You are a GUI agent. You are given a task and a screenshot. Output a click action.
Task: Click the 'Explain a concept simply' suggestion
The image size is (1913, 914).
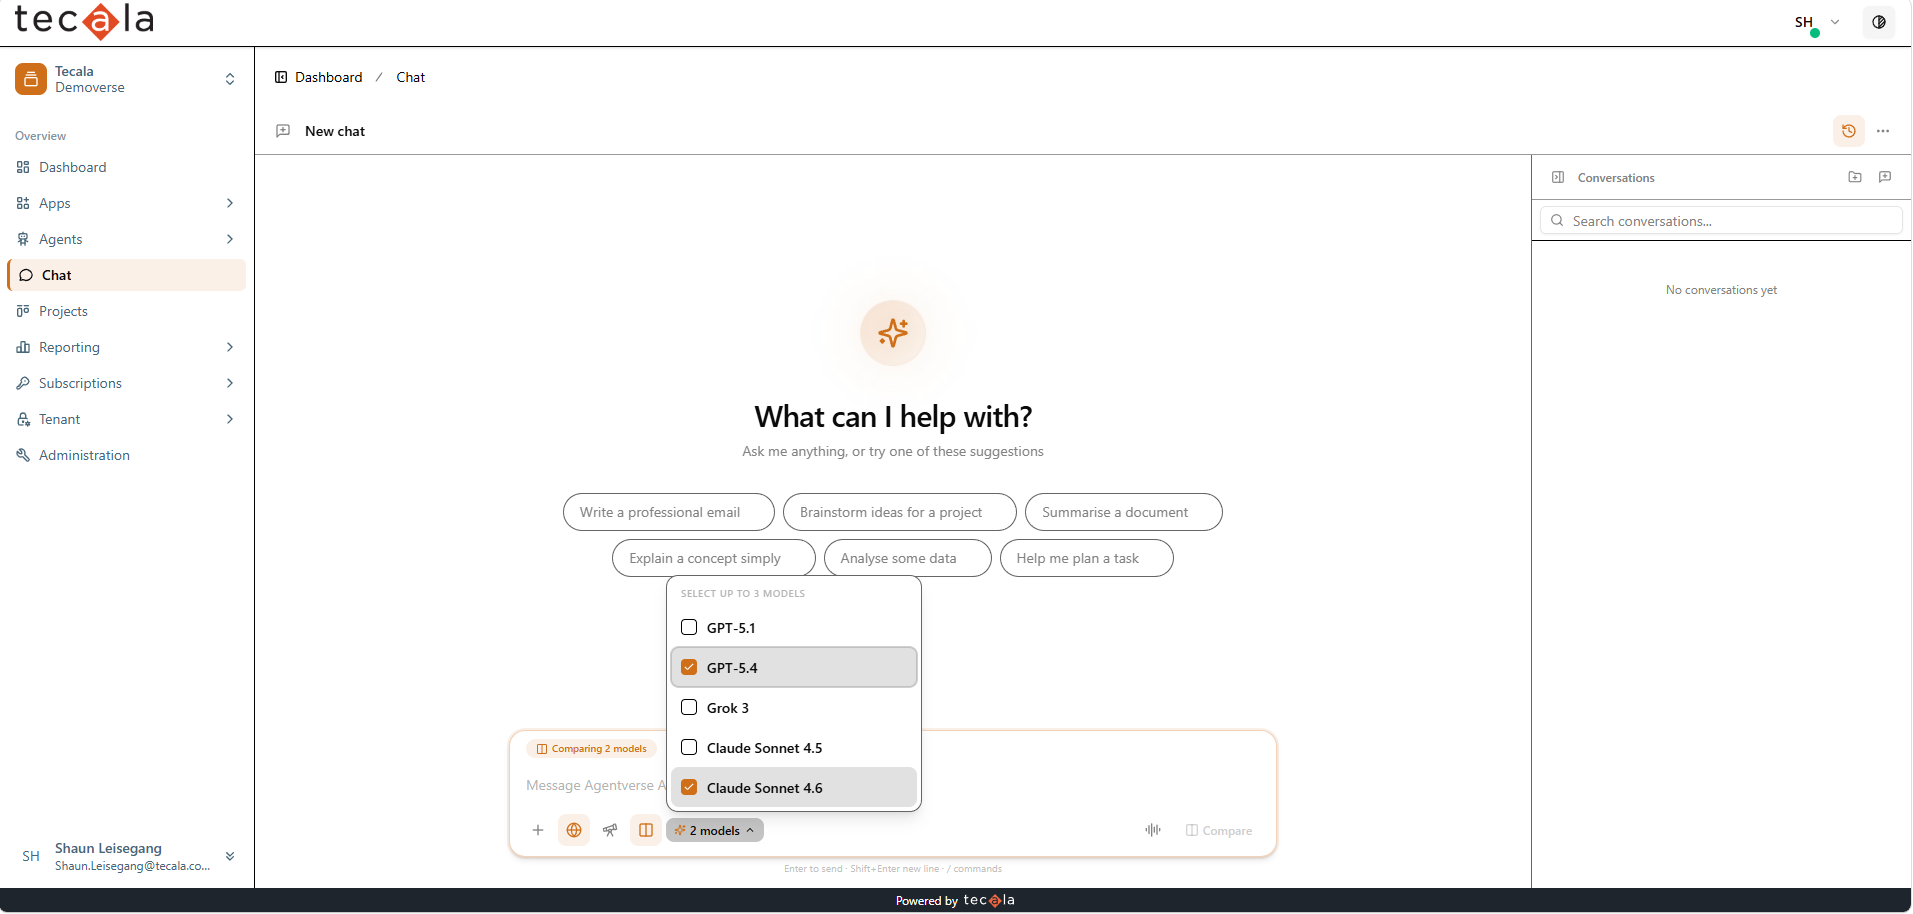tap(714, 558)
